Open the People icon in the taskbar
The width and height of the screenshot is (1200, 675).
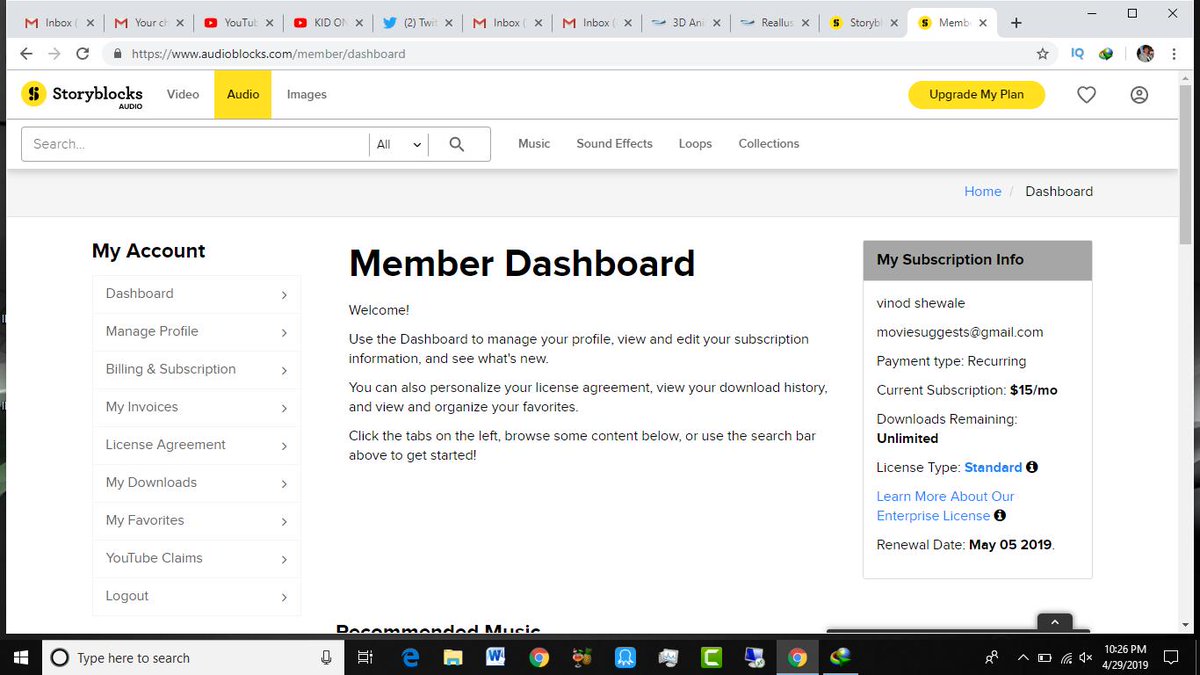click(x=992, y=658)
